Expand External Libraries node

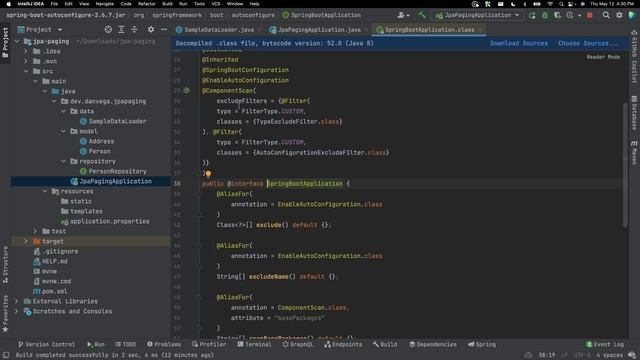click(16, 301)
